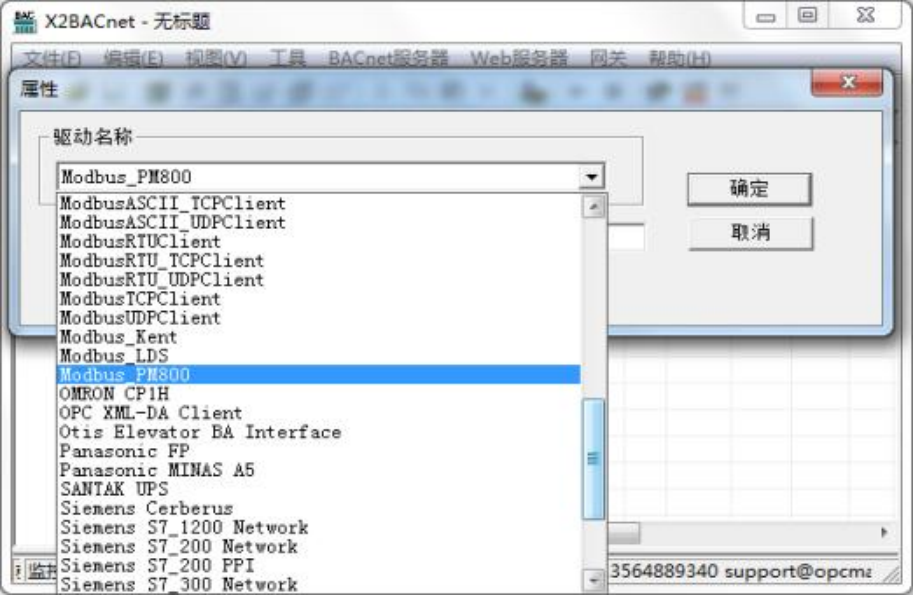Viewport: 913px width, 596px height.
Task: Select highlighted Modbus_PM800 list entry
Action: point(319,375)
